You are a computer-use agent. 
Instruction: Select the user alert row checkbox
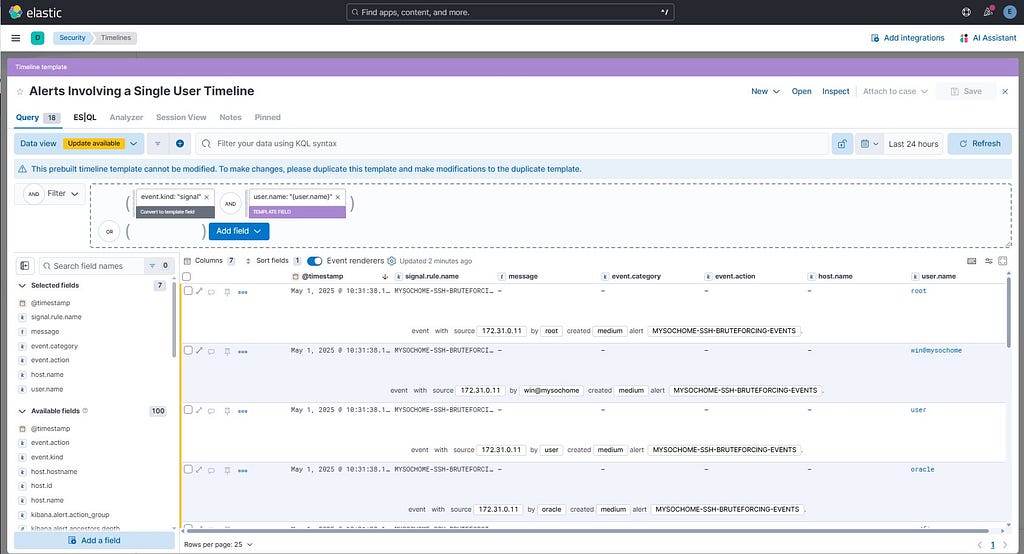click(188, 410)
